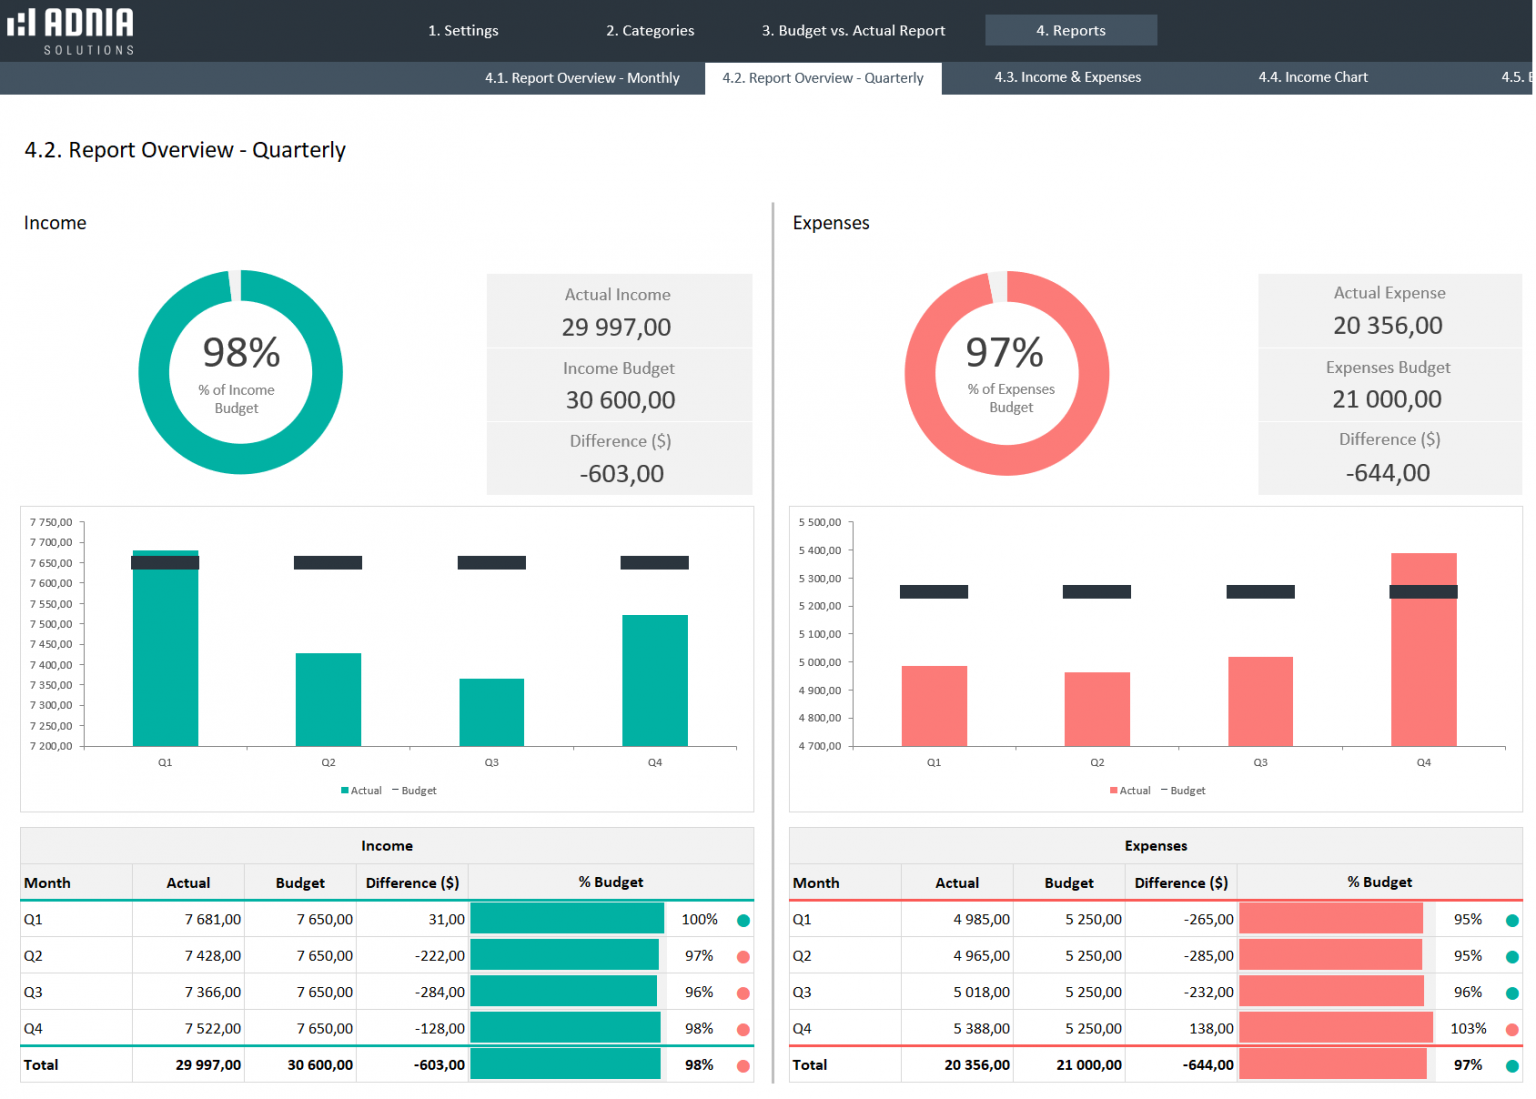The image size is (1536, 1099).
Task: Toggle the teal status dot on expenses Q2 row
Action: click(1512, 955)
